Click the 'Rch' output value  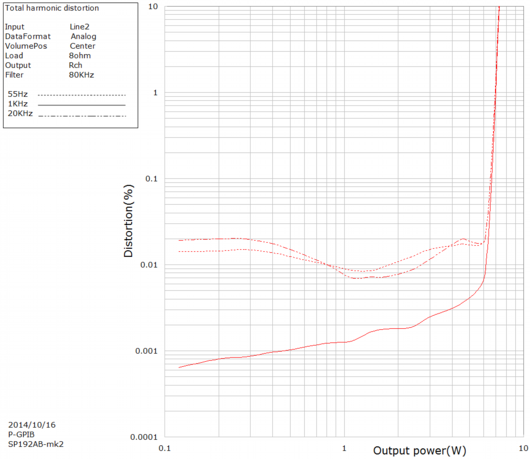75,65
